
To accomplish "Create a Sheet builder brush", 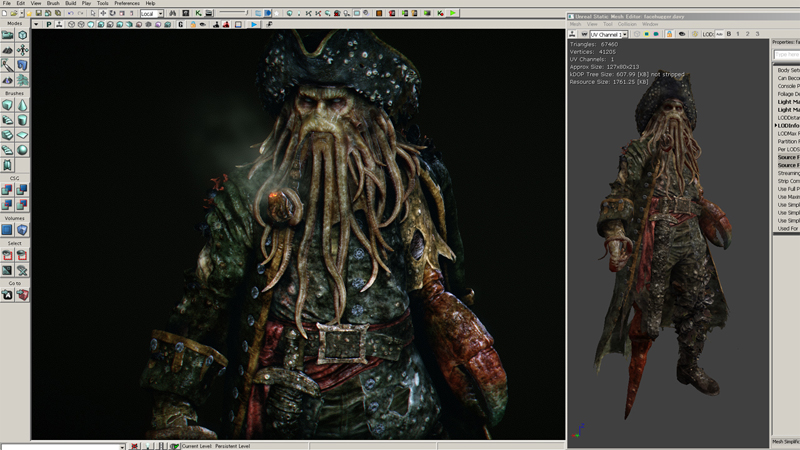I will click(22, 135).
